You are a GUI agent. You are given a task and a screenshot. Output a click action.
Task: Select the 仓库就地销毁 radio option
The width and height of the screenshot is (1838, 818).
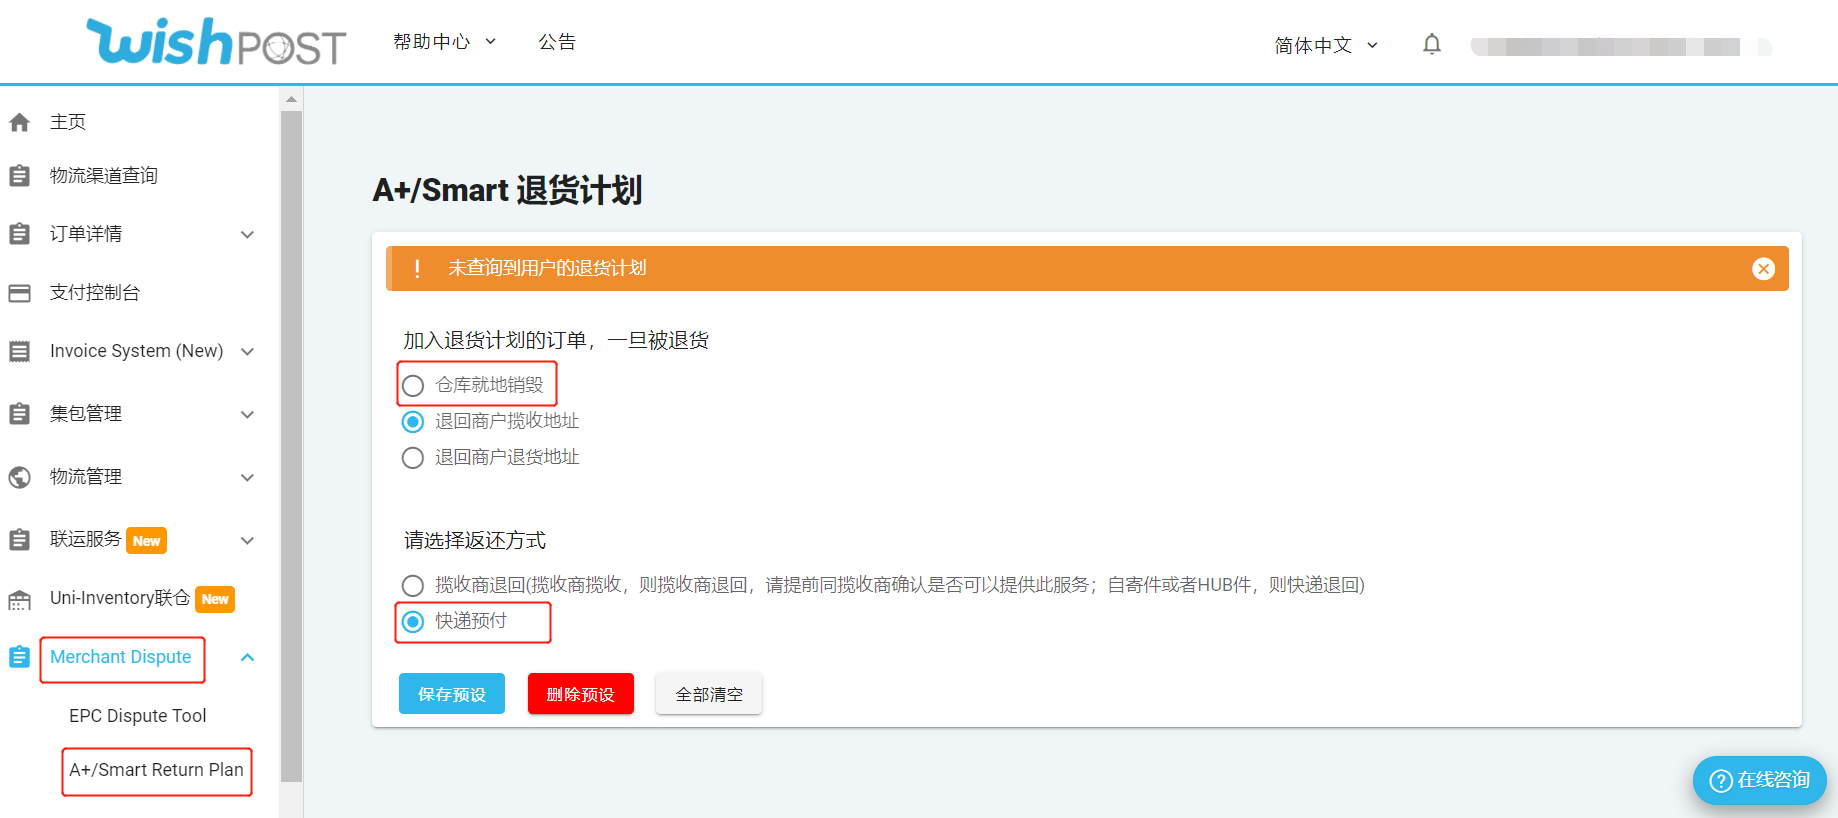point(413,386)
